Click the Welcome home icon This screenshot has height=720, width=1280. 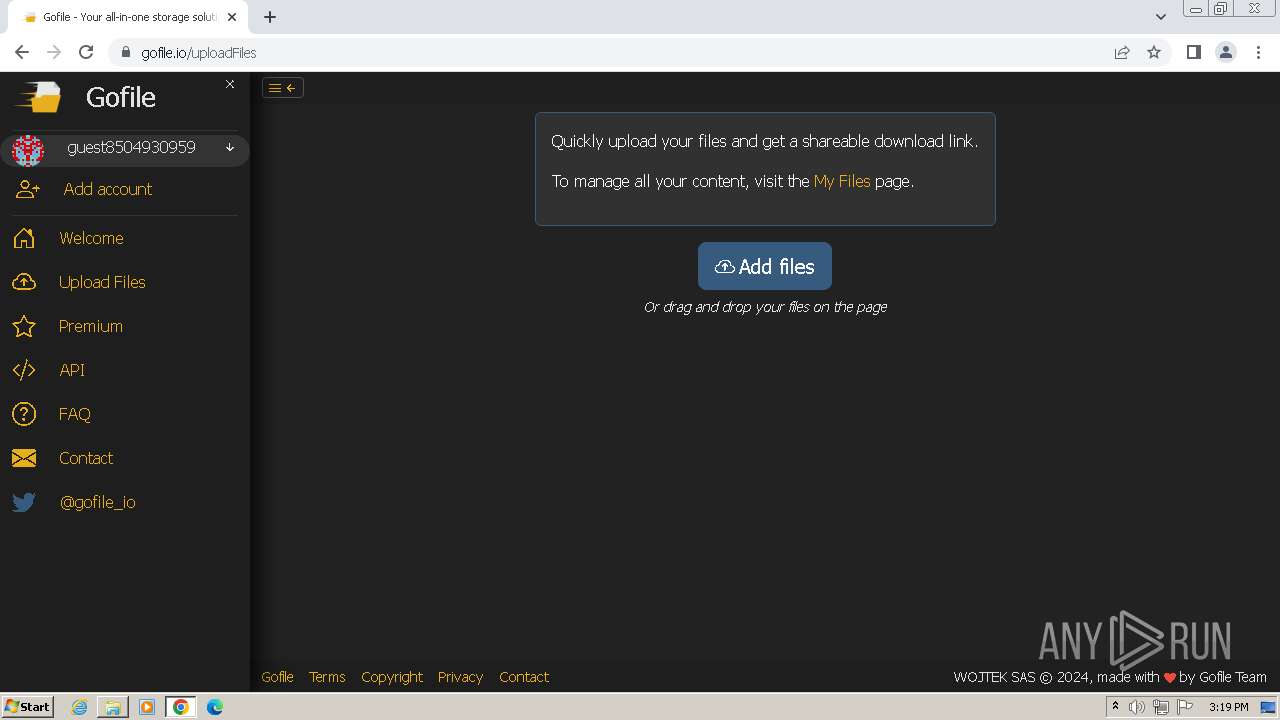coord(24,238)
